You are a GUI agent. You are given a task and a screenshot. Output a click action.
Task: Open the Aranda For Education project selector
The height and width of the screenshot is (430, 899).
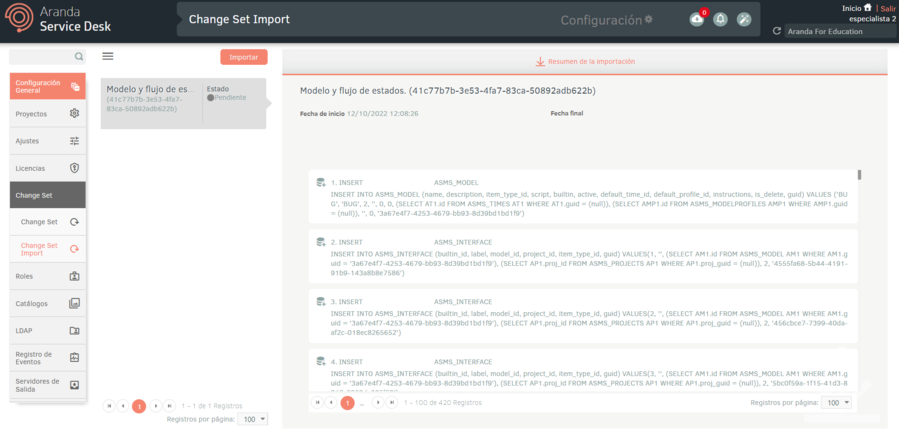pos(840,32)
